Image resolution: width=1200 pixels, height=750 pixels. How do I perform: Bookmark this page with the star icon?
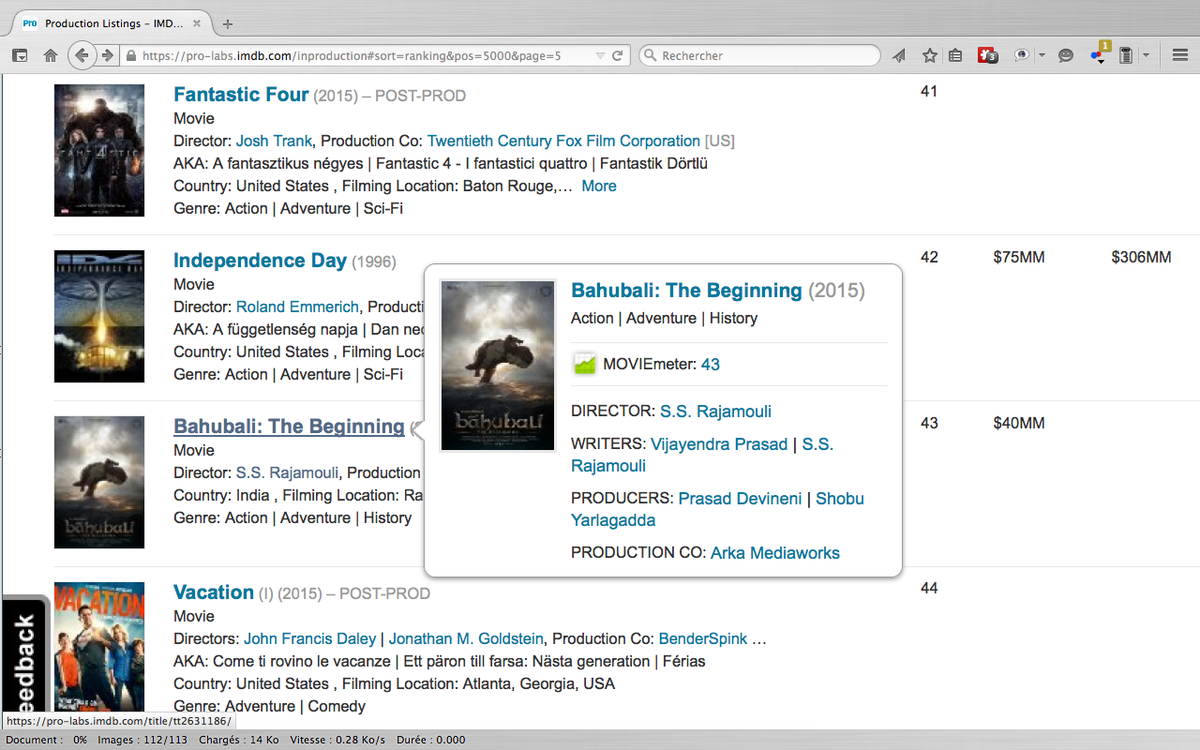click(x=930, y=56)
